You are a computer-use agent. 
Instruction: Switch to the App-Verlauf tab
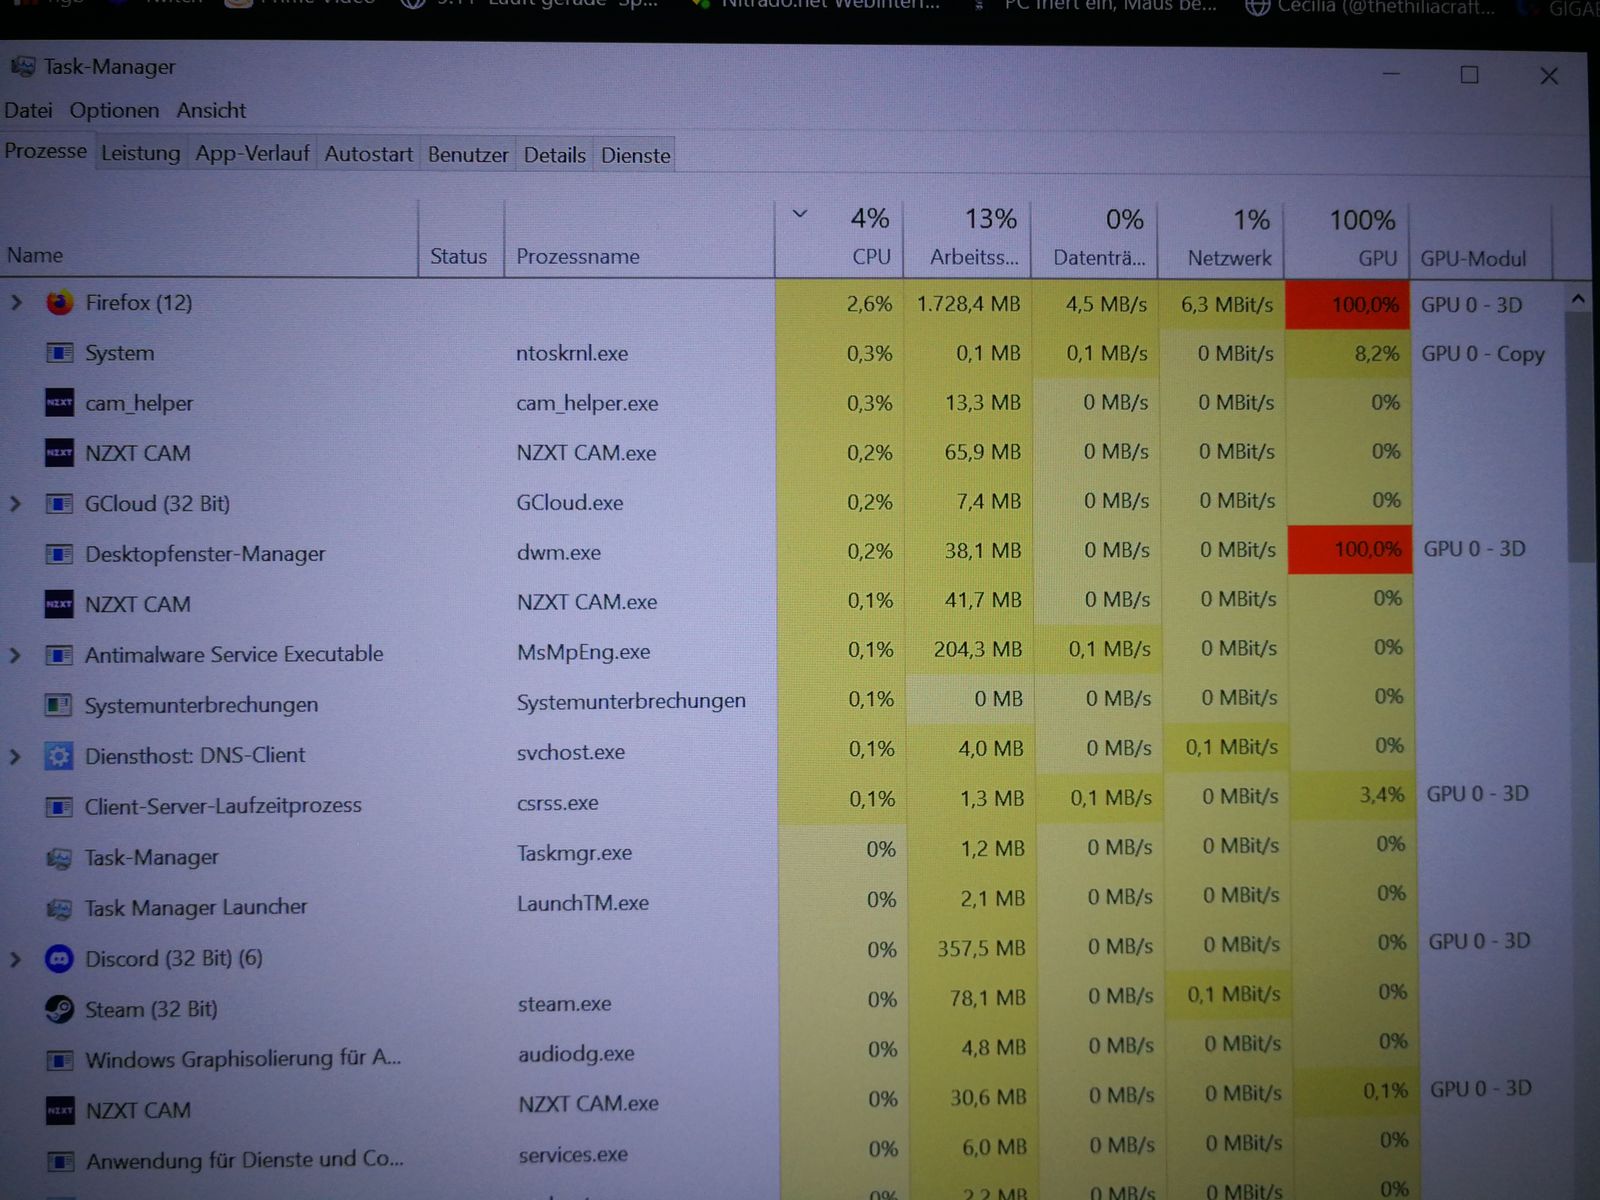tap(252, 154)
